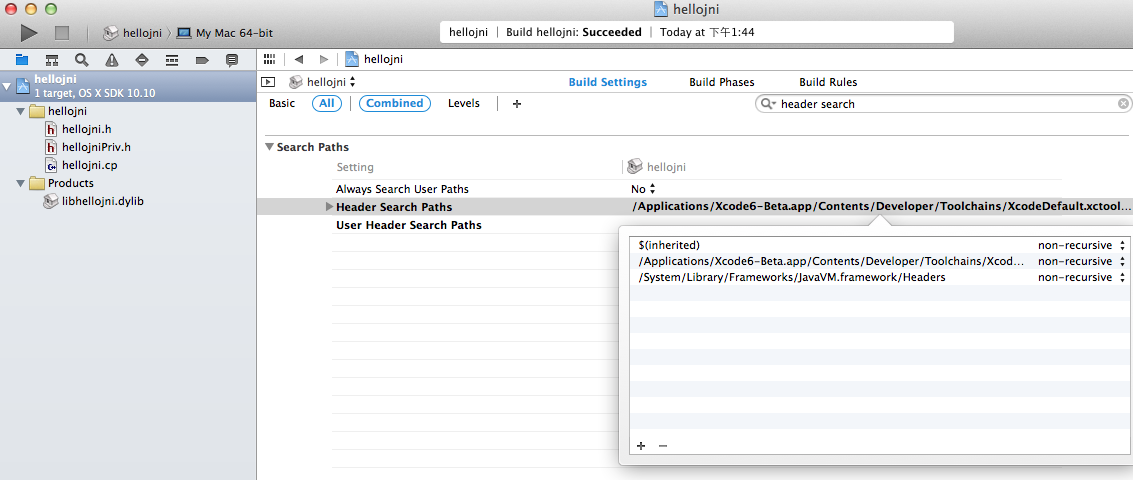Open the Always Search User Paths dropdown
Image resolution: width=1133 pixels, height=480 pixels.
(x=643, y=189)
